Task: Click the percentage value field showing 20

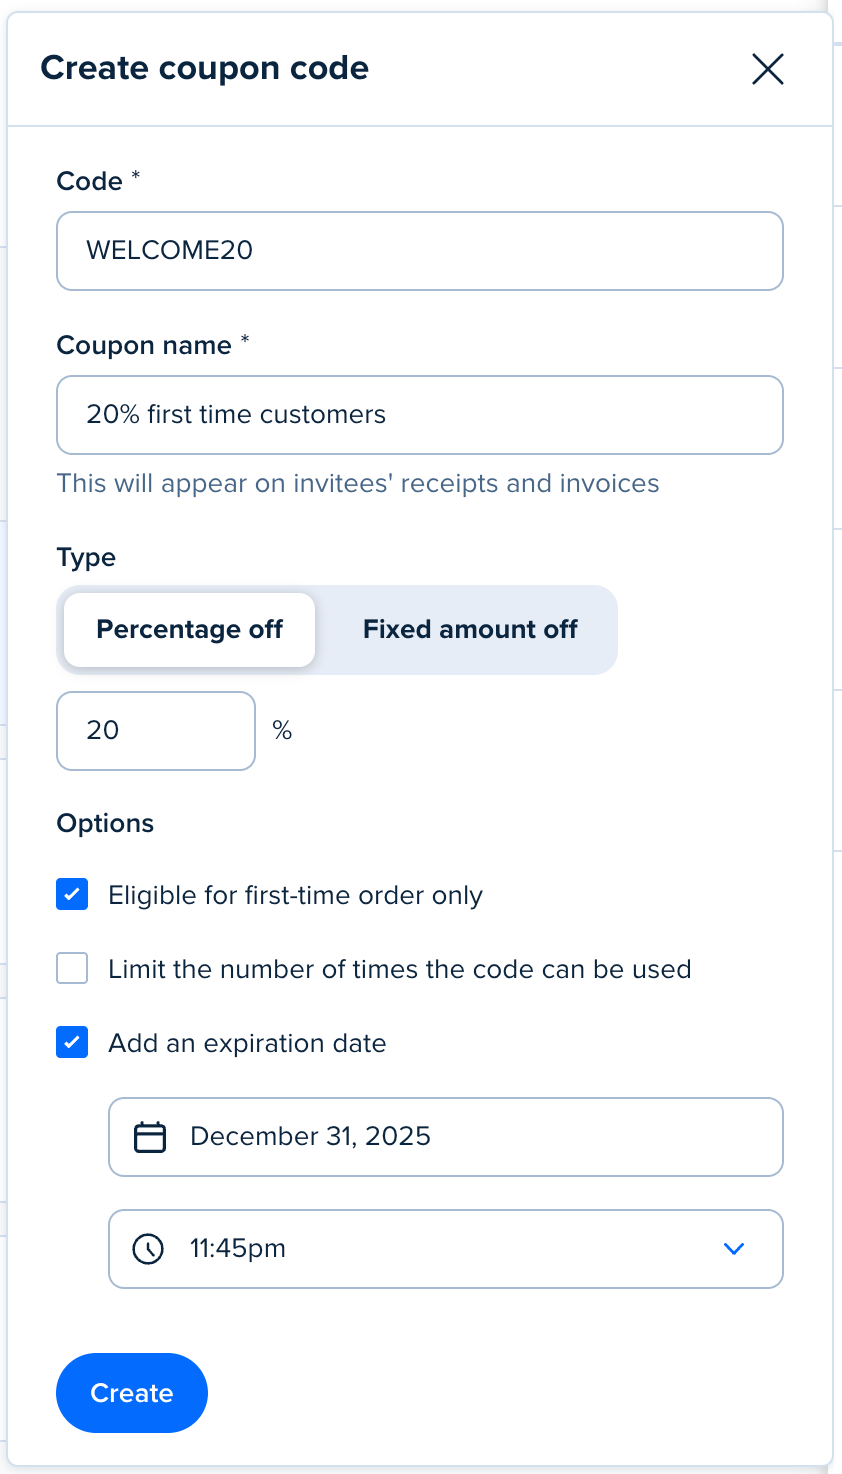Action: (x=156, y=731)
